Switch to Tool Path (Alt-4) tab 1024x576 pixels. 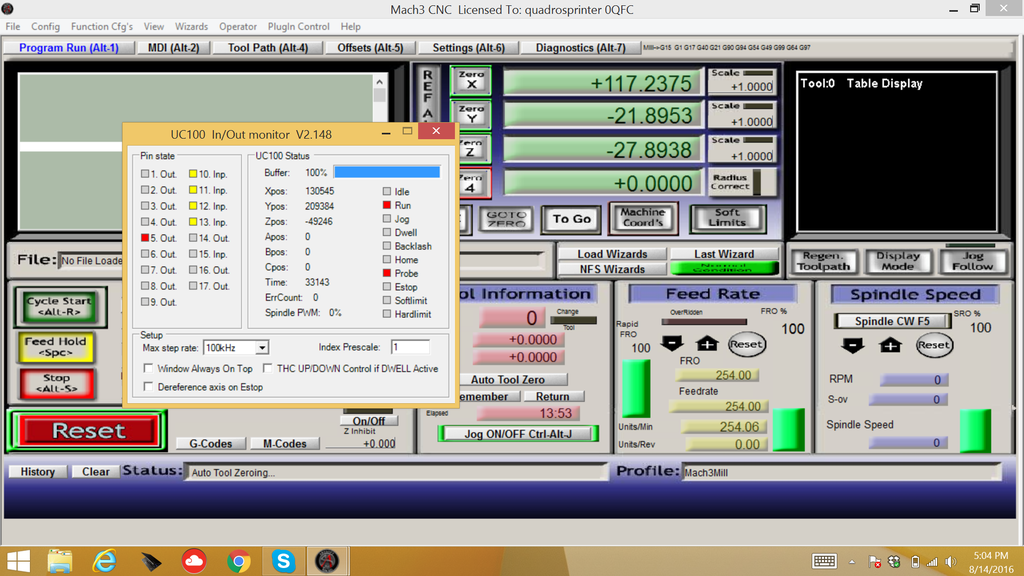[268, 48]
